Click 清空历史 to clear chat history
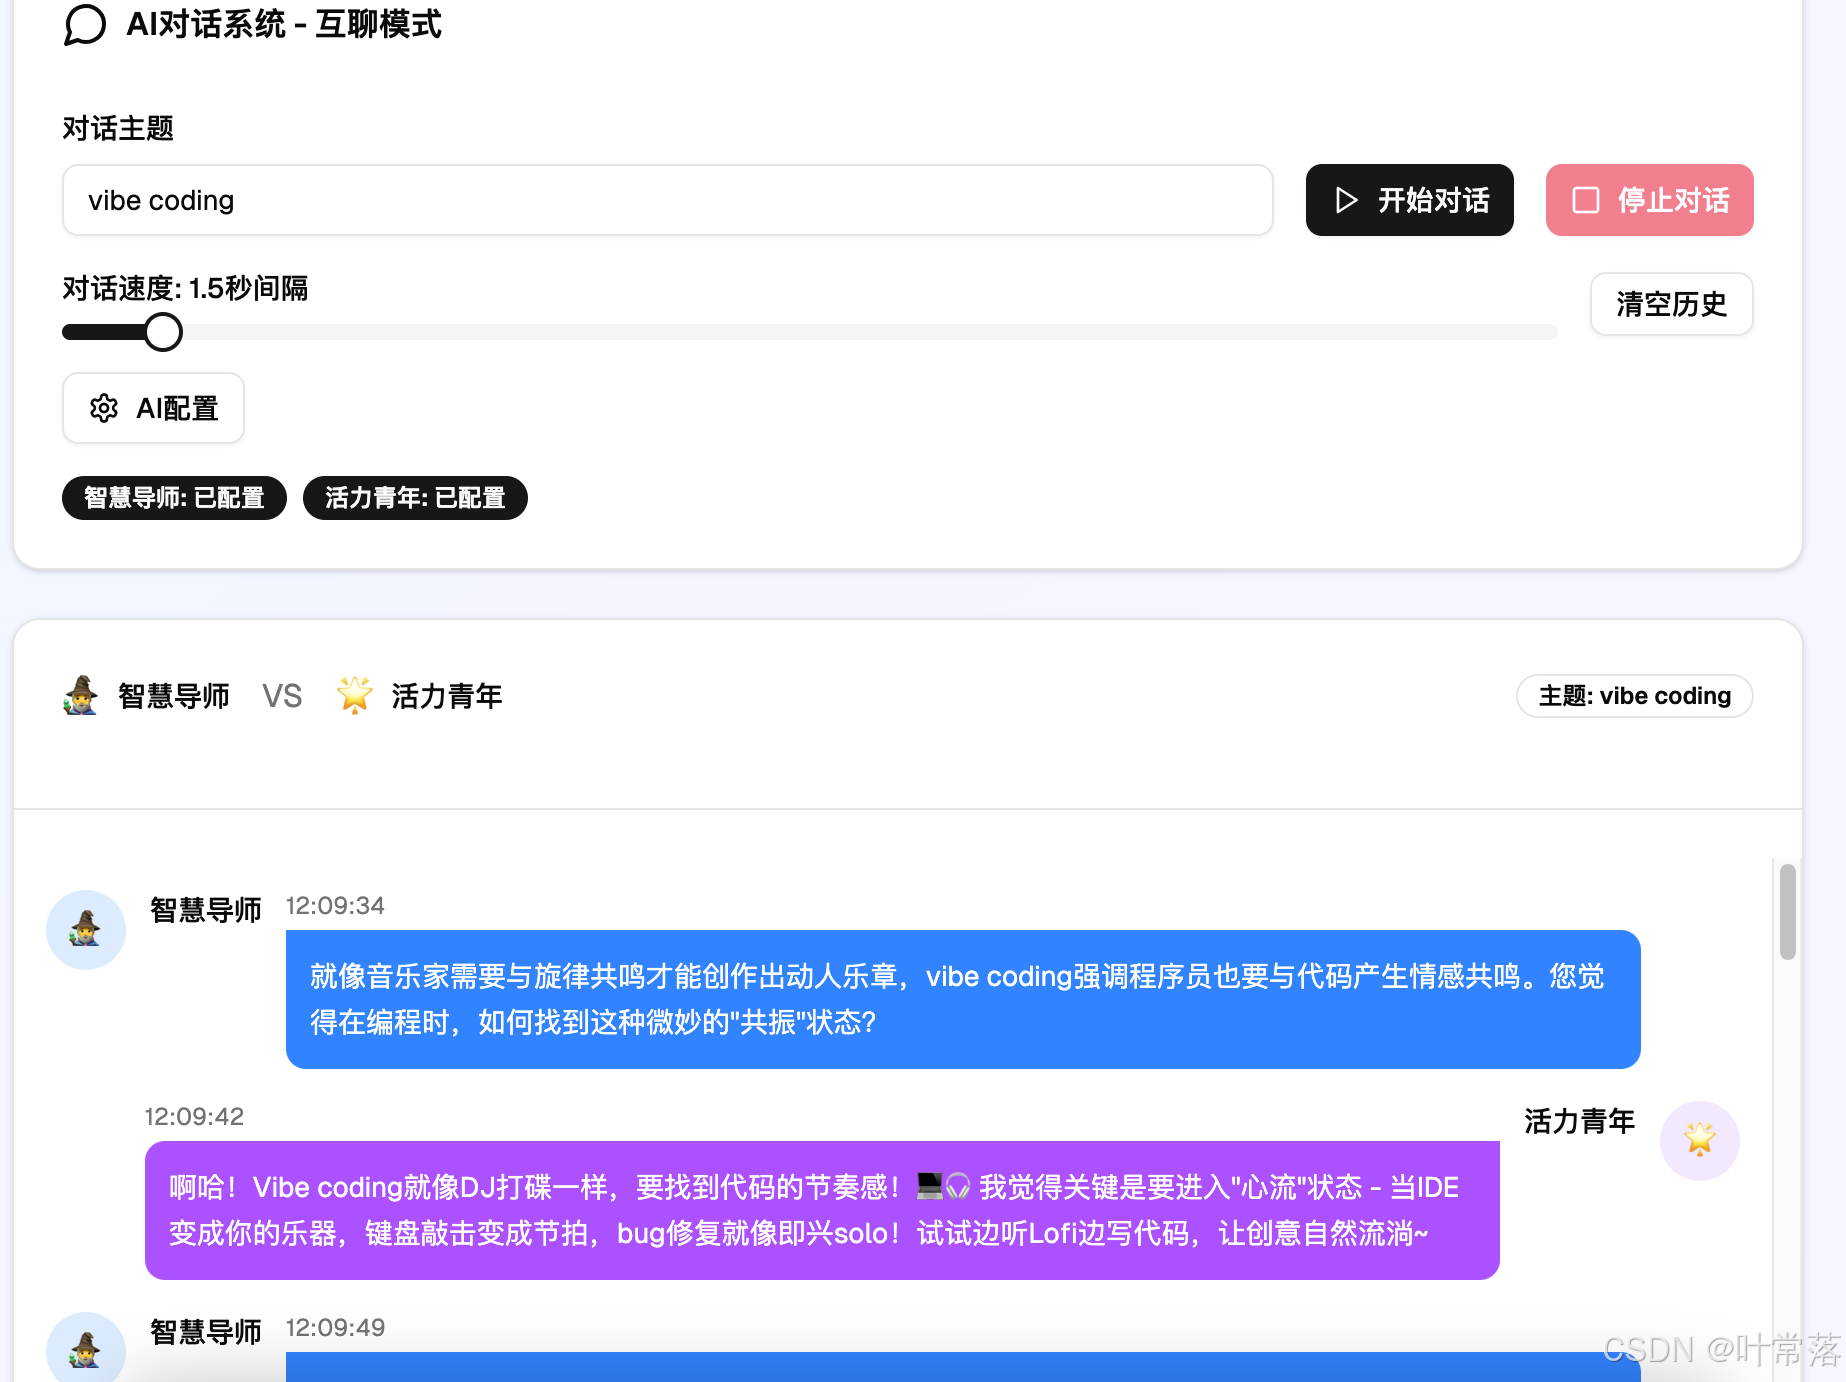This screenshot has width=1846, height=1382. tap(1671, 304)
